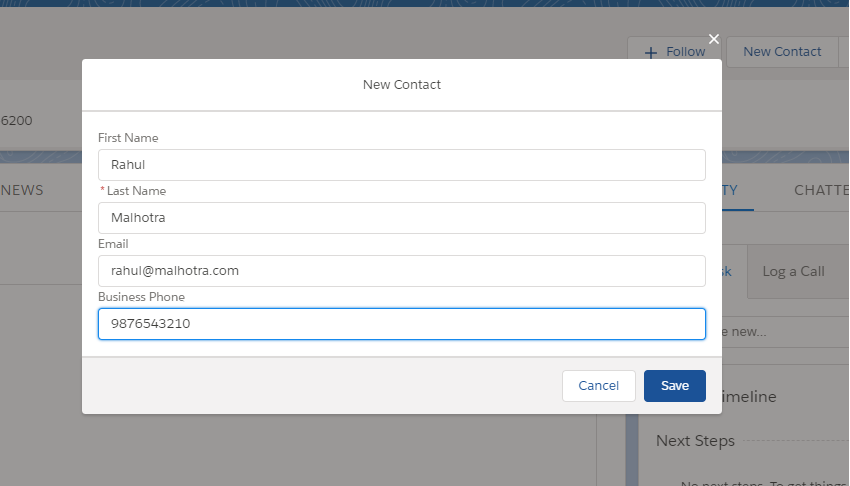Click the Next Steps section heading

[695, 441]
